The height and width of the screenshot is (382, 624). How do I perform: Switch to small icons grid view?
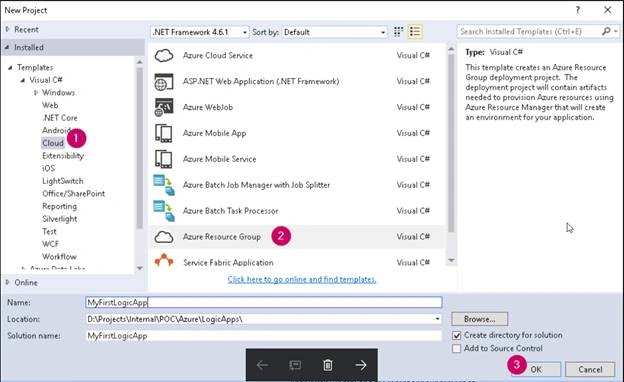point(398,32)
